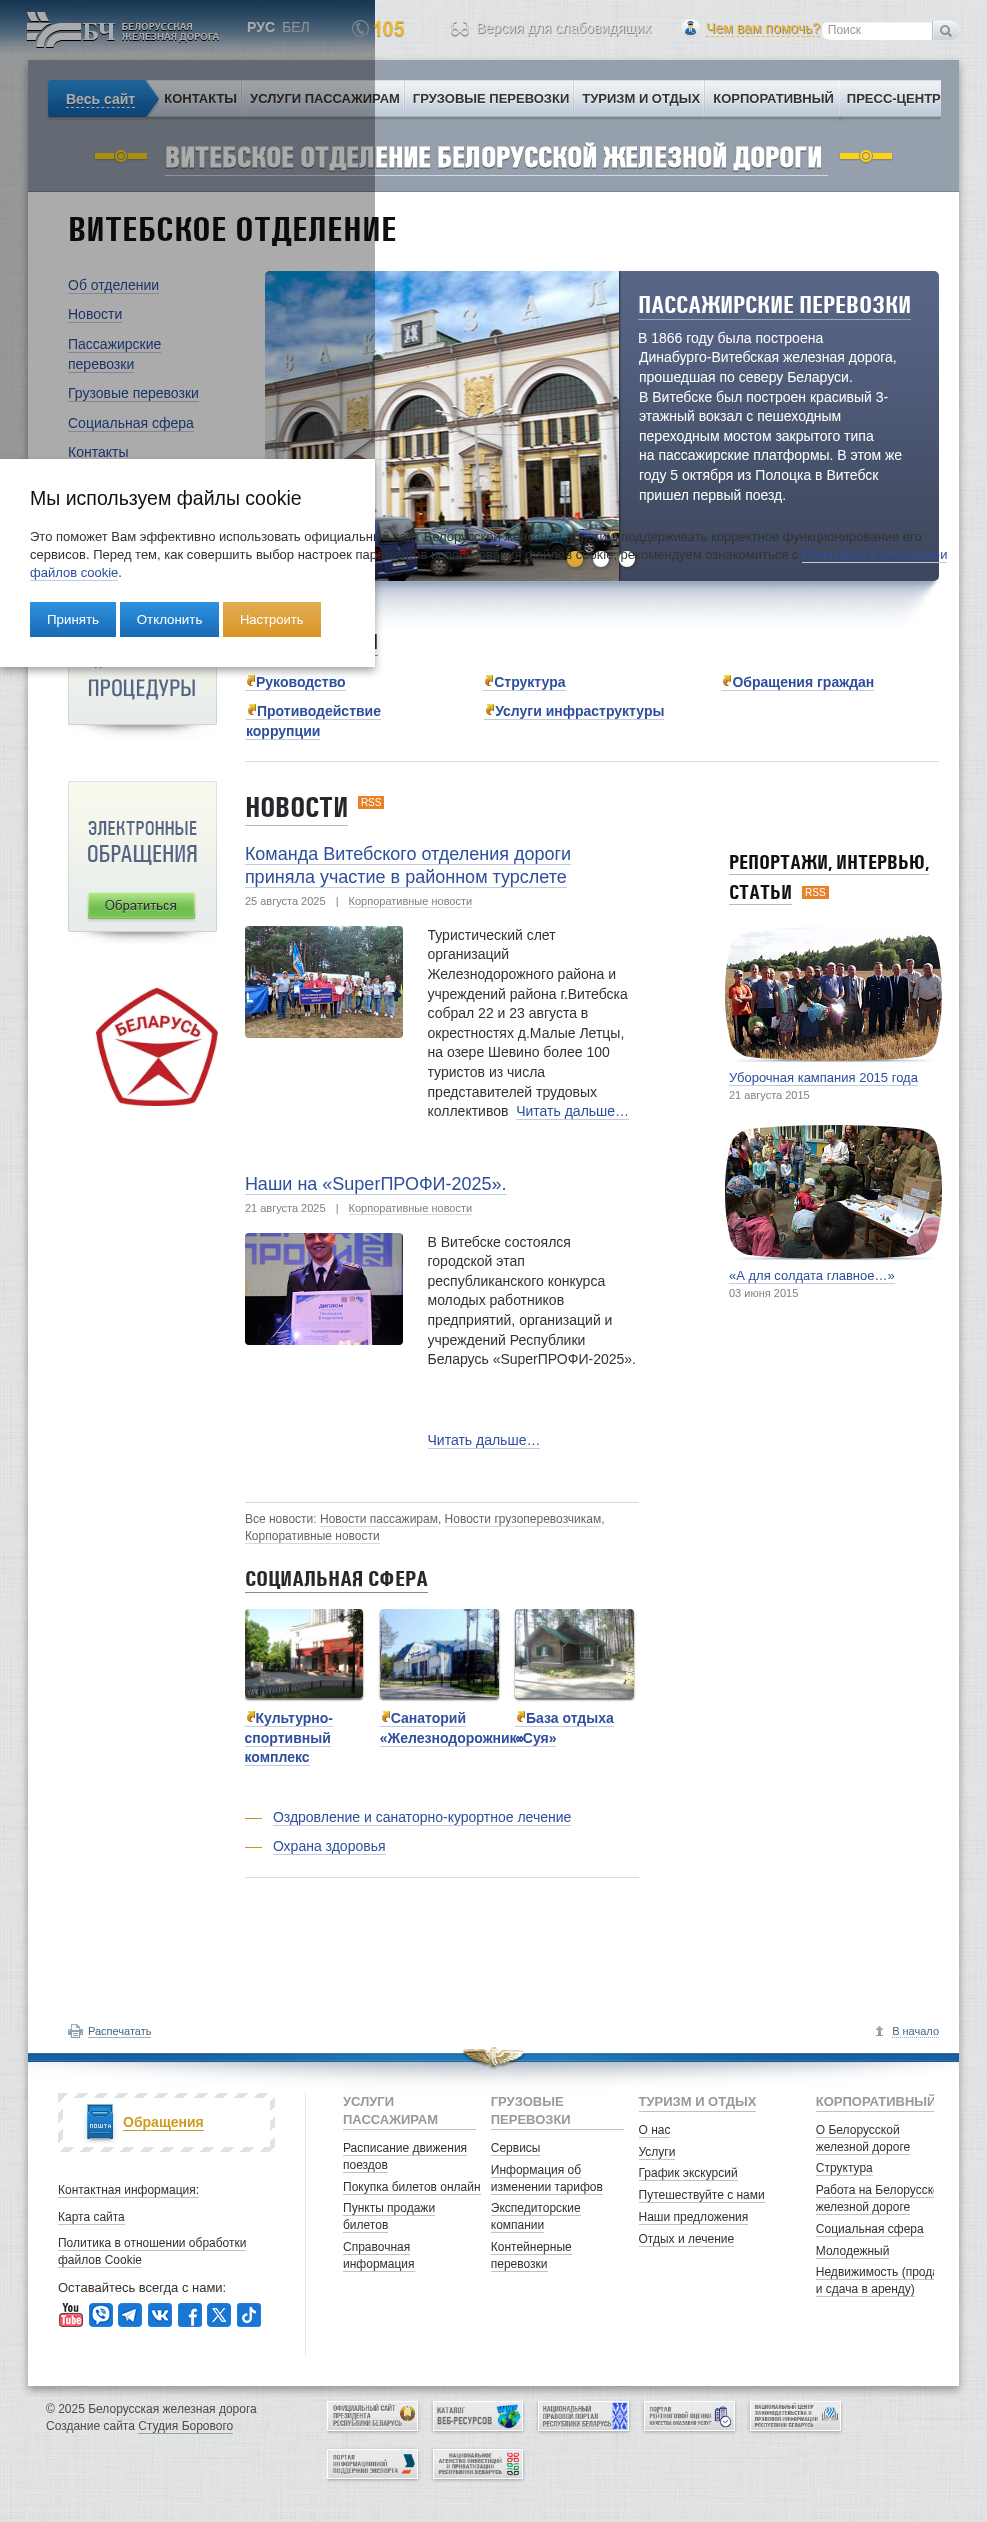Open the export support portal banner
The image size is (987, 2522).
point(372,2464)
